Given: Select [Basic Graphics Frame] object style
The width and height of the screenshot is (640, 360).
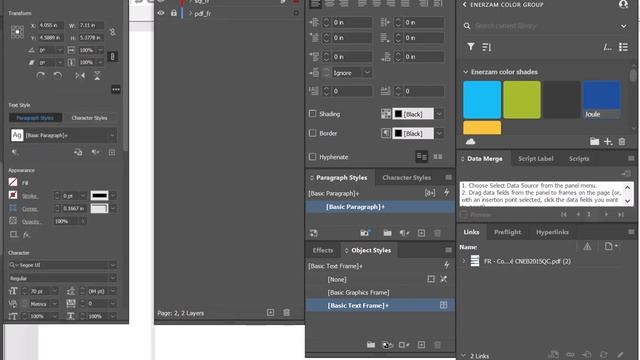Looking at the screenshot, I should point(358,292).
